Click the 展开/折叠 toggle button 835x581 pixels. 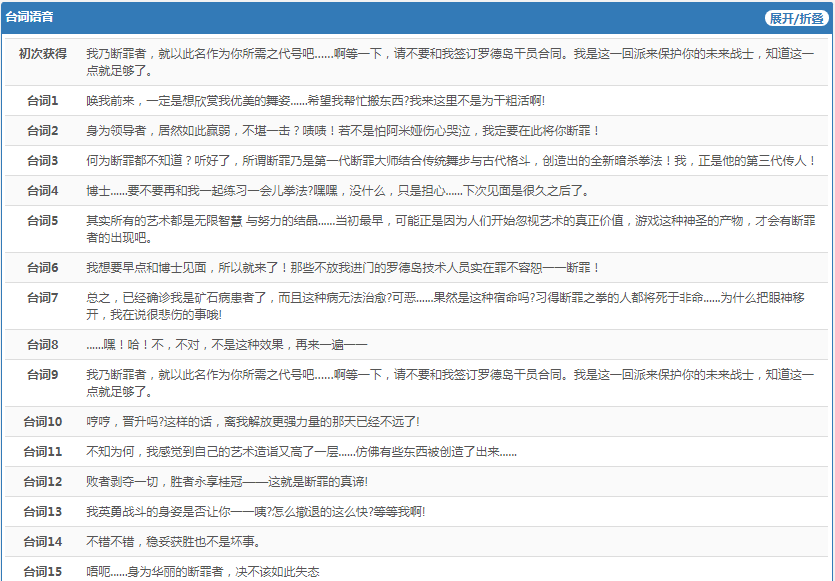pos(796,18)
